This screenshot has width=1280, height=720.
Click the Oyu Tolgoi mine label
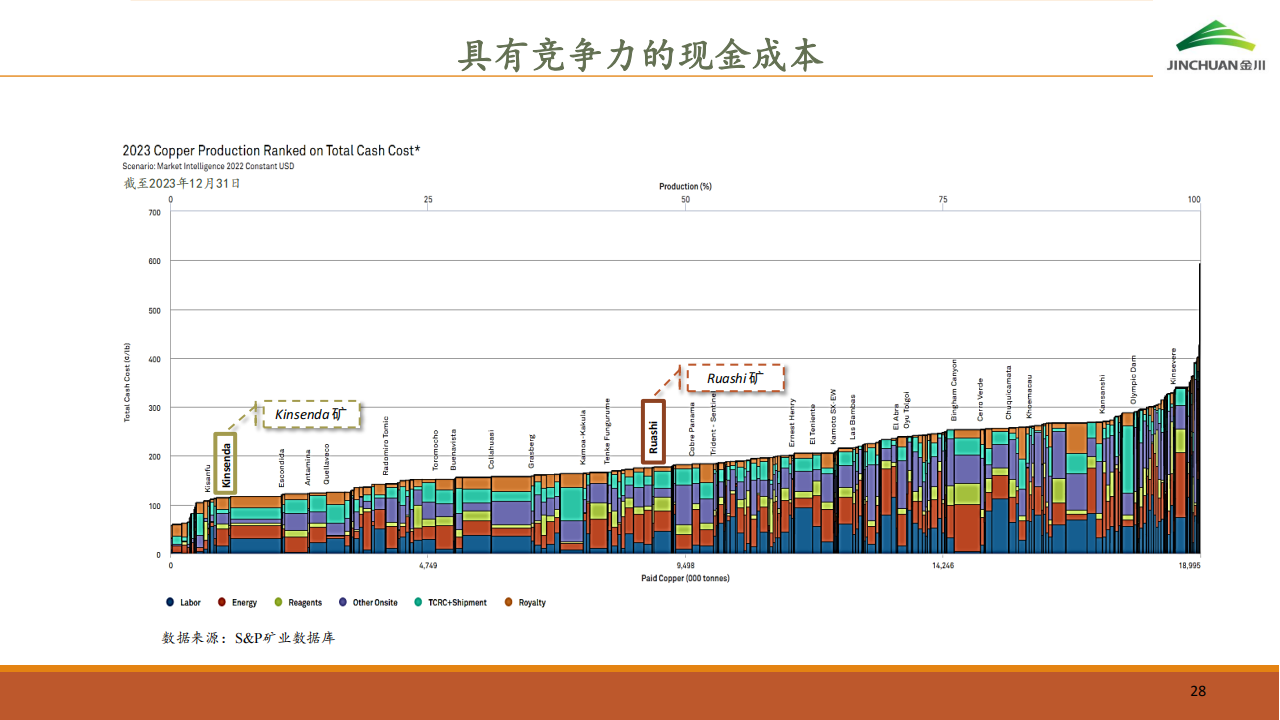tap(907, 410)
